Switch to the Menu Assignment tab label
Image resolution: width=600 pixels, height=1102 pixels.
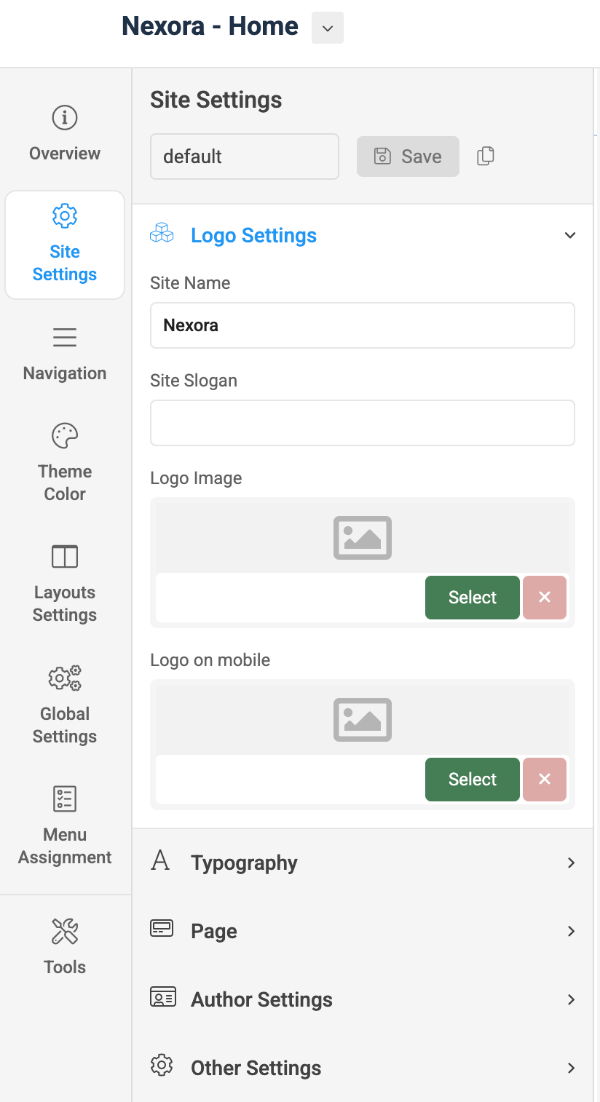coord(65,845)
